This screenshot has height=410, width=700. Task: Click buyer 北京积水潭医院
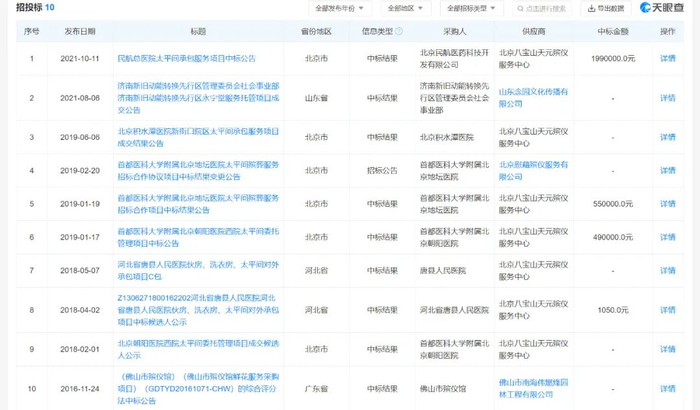point(446,137)
